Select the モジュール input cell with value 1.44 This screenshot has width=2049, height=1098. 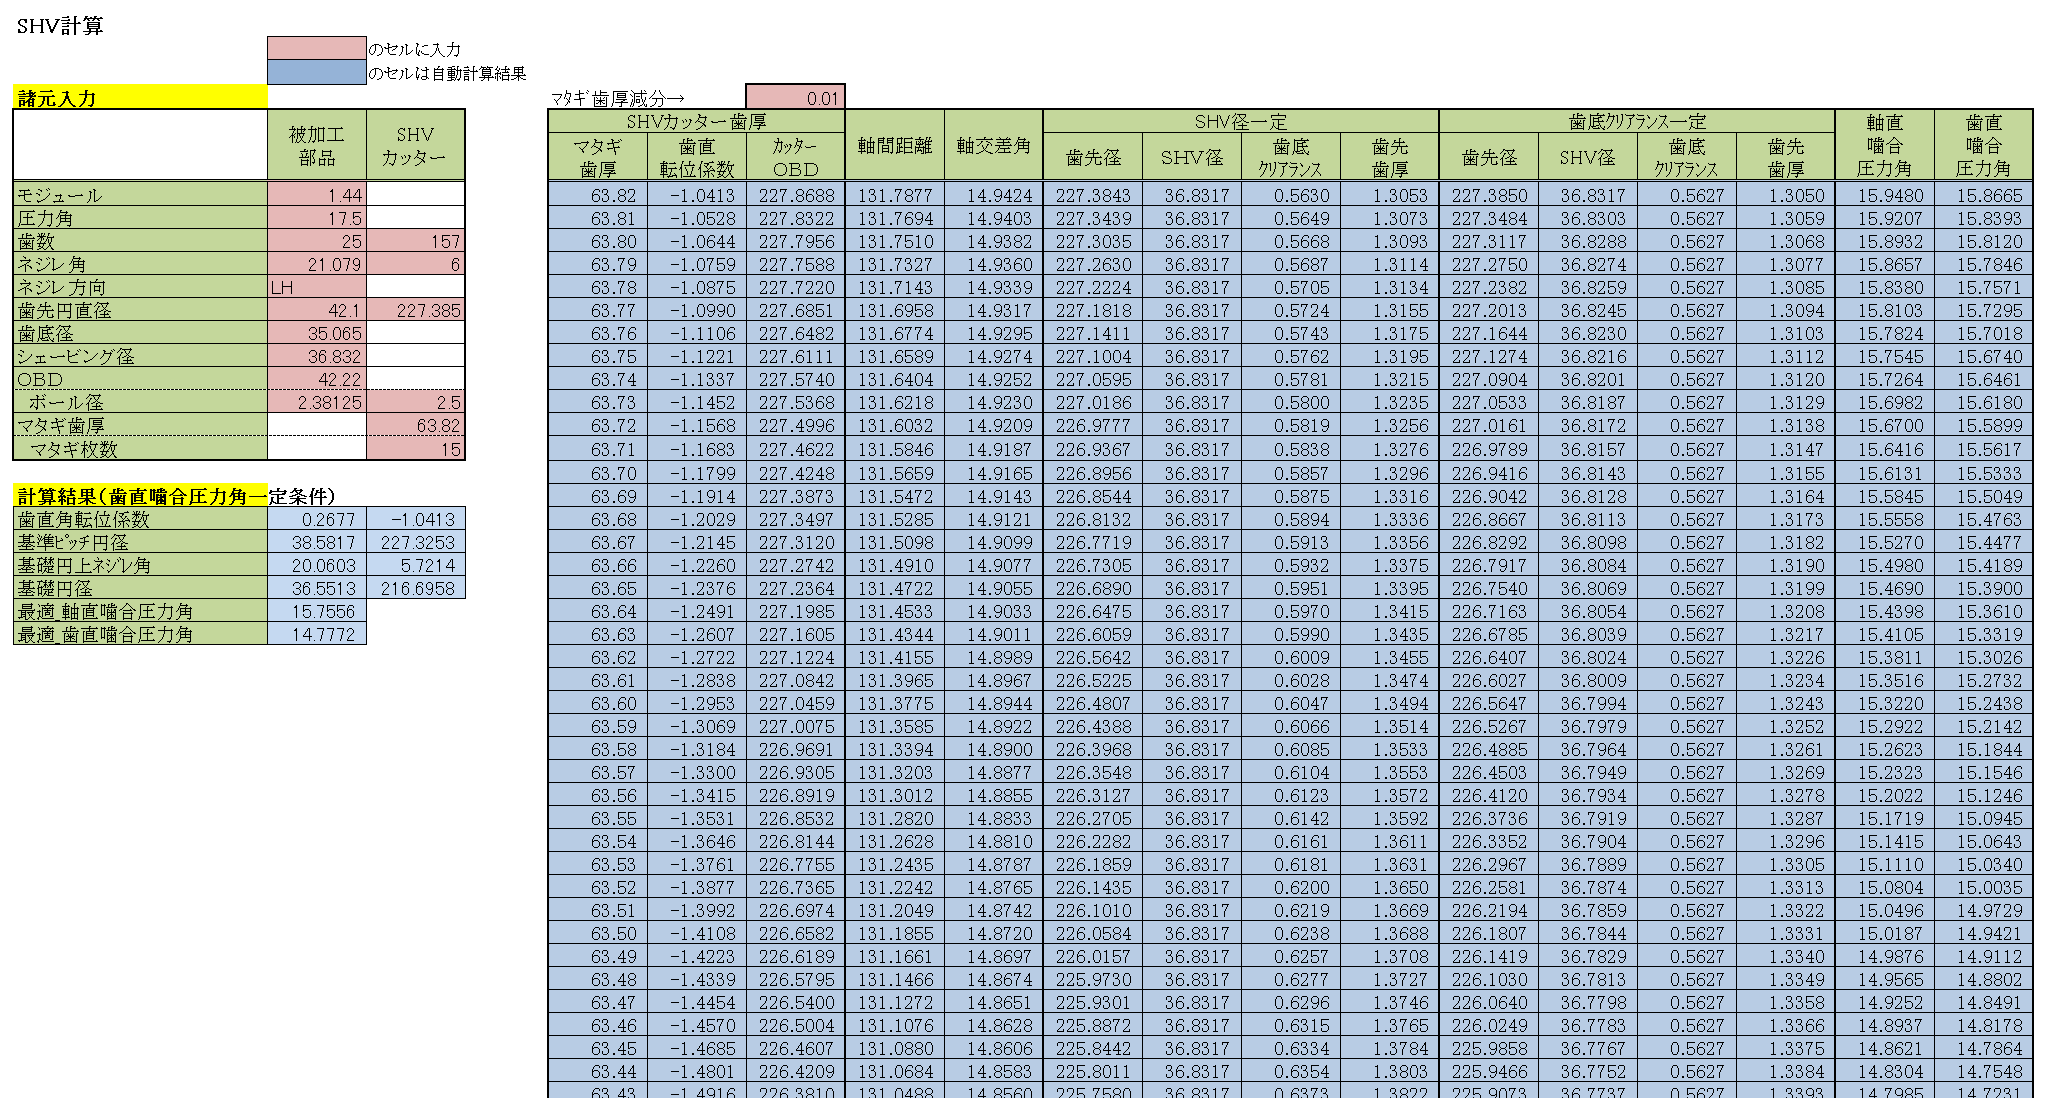pyautogui.click(x=317, y=195)
